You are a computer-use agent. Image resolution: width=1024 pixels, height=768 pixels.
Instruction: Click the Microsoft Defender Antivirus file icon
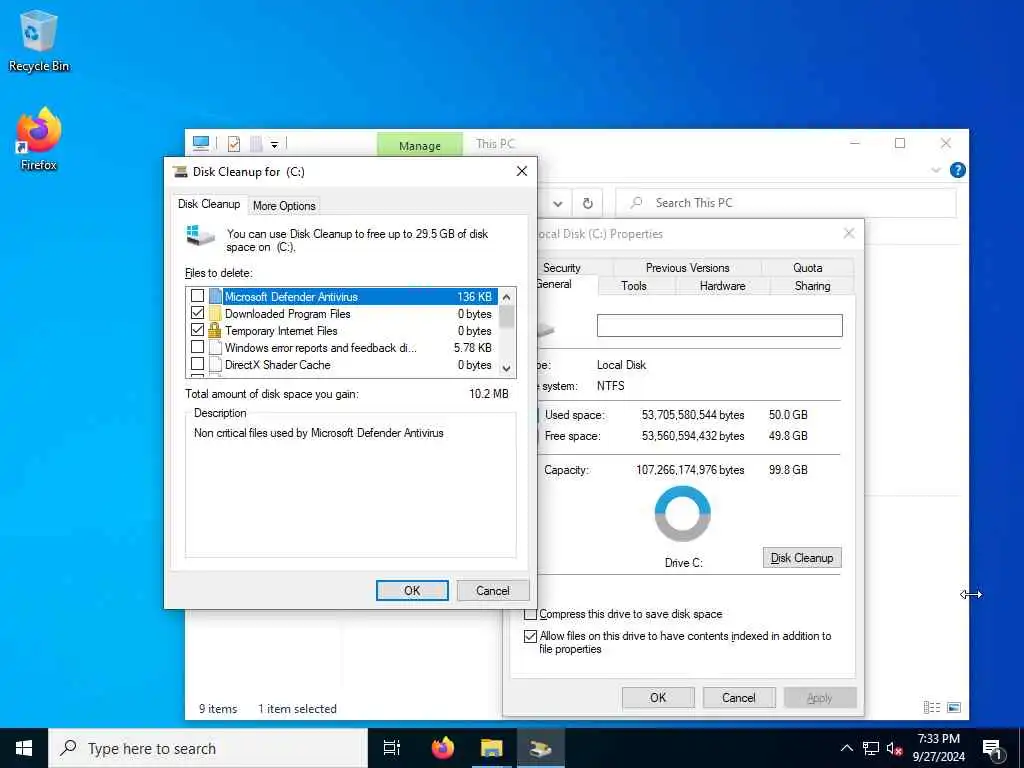point(216,296)
